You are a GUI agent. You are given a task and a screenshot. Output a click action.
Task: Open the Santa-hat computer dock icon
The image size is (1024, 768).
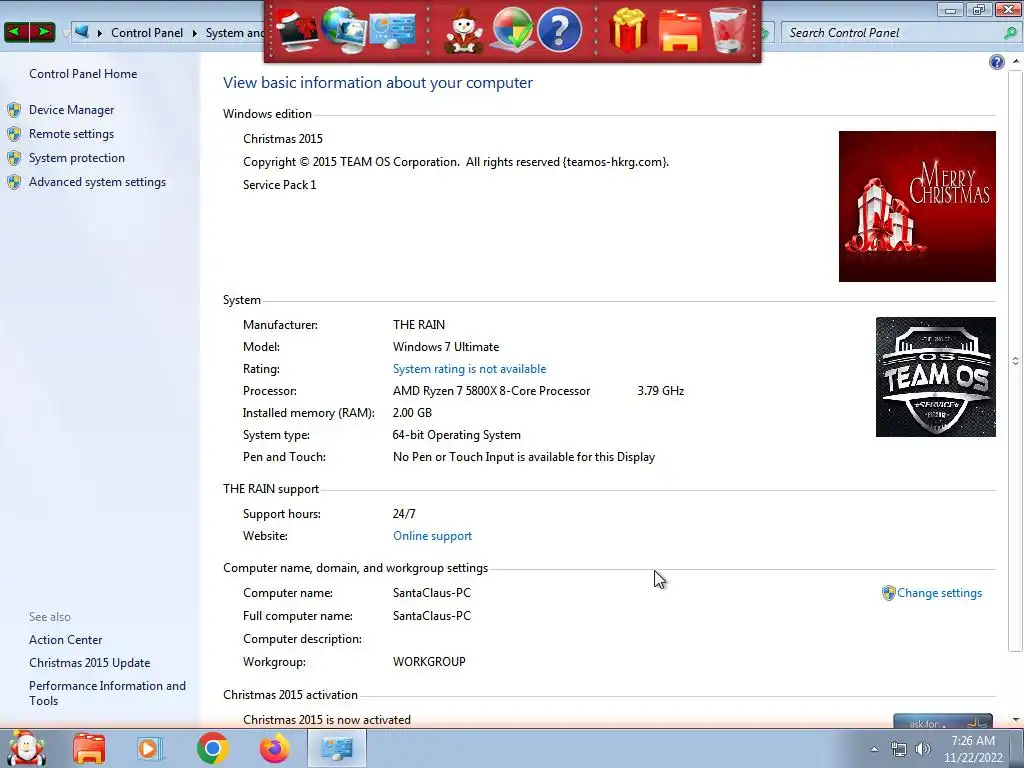coord(297,29)
